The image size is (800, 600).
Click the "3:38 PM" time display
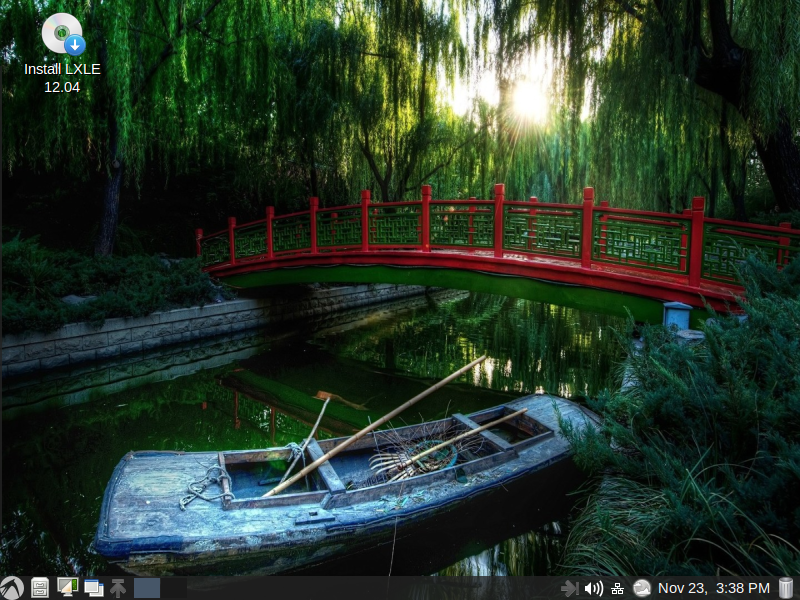click(x=744, y=588)
